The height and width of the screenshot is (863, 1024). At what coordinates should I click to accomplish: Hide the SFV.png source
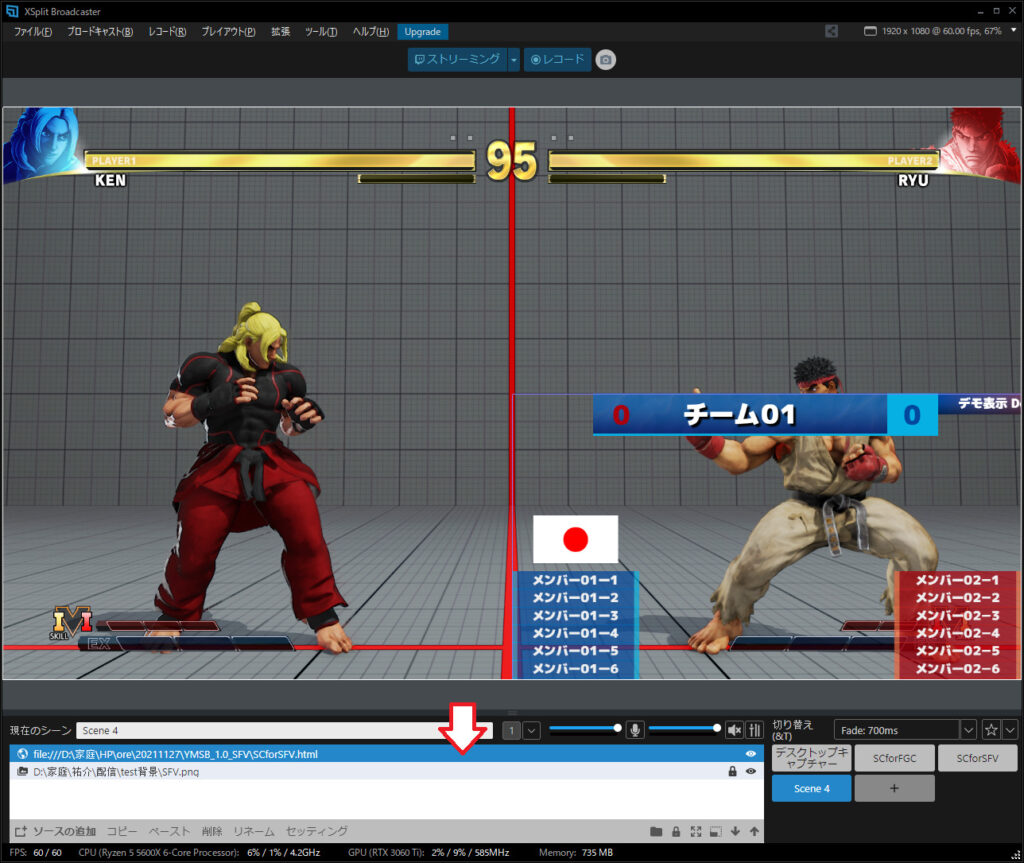point(750,772)
